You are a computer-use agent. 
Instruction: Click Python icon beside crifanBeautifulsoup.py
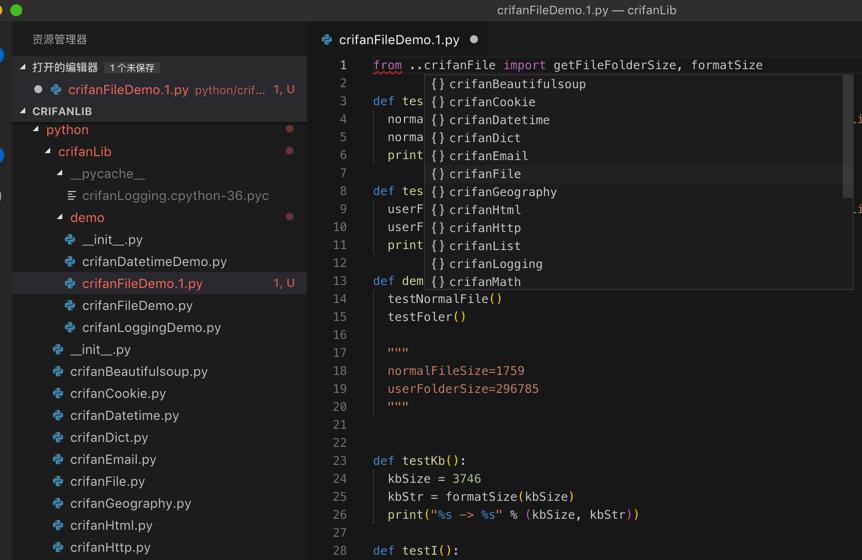coord(58,372)
